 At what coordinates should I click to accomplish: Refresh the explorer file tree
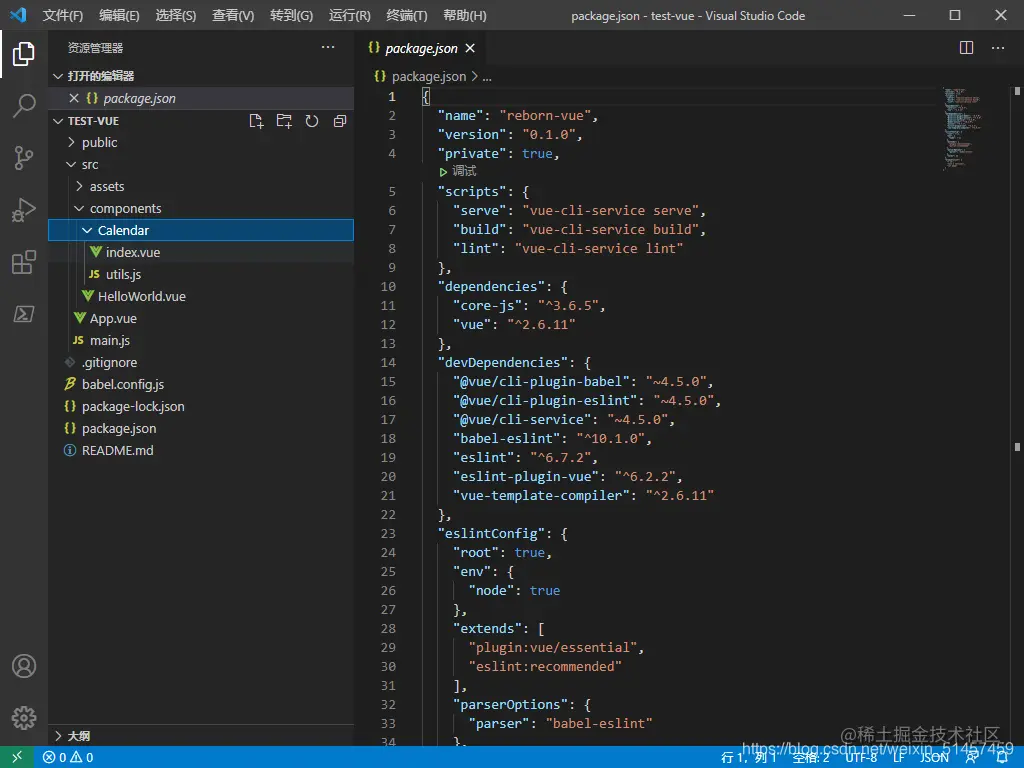(312, 121)
